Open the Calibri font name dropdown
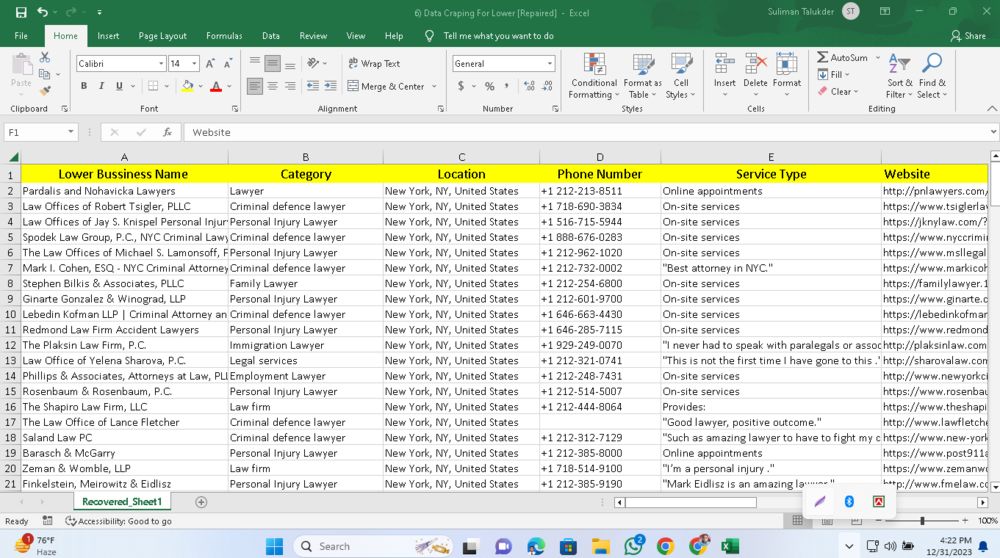 (x=160, y=63)
